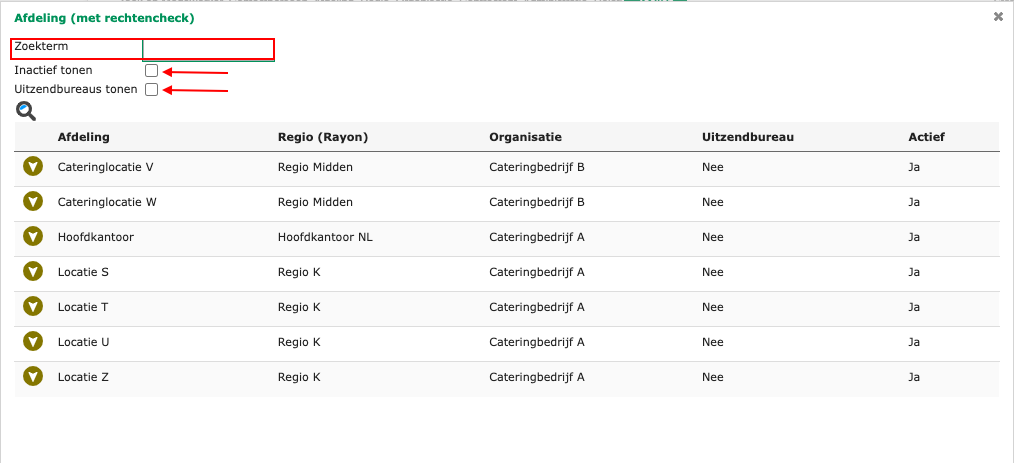Viewport: 1014px width, 463px height.
Task: Select the arrow icon for Cateringlocatie V
Action: [x=33, y=167]
